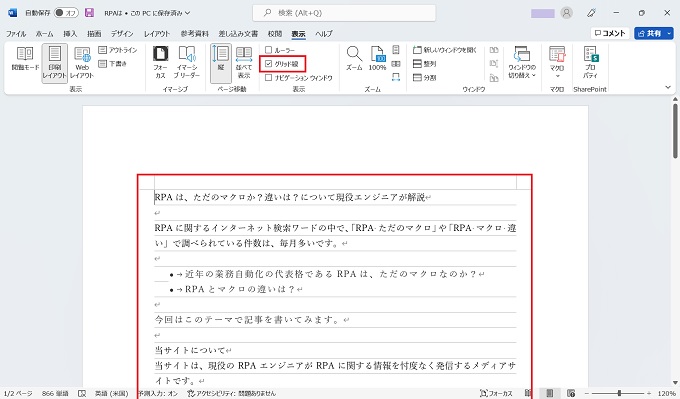Open ウィンドウの切り替え dropdown
Screen dimensions: 680x399
point(522,63)
